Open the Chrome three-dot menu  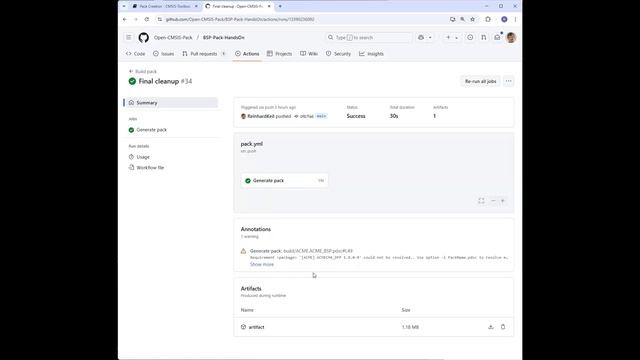[x=515, y=19]
